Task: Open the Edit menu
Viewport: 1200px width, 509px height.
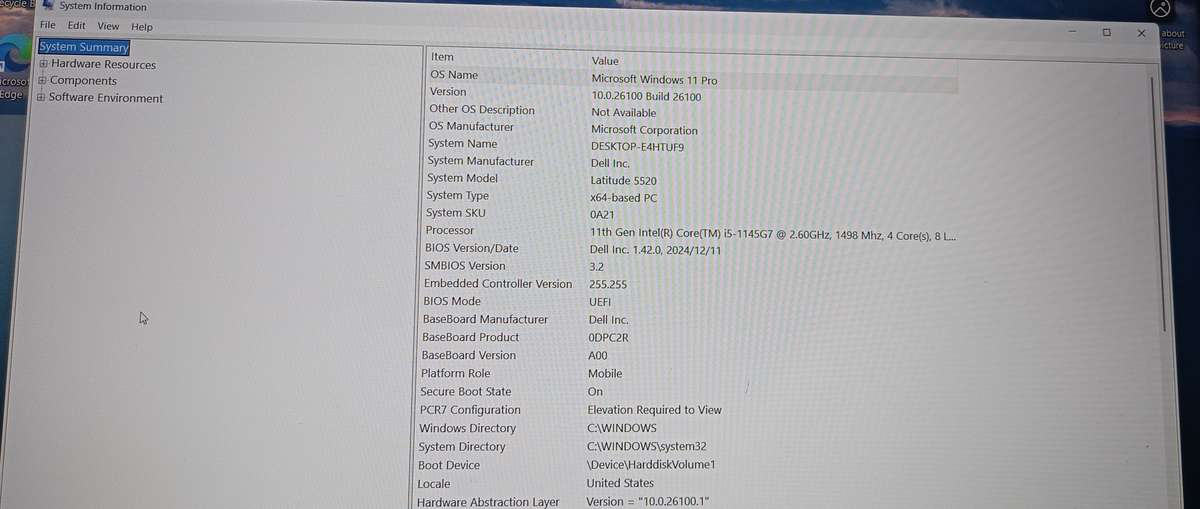Action: pyautogui.click(x=76, y=26)
